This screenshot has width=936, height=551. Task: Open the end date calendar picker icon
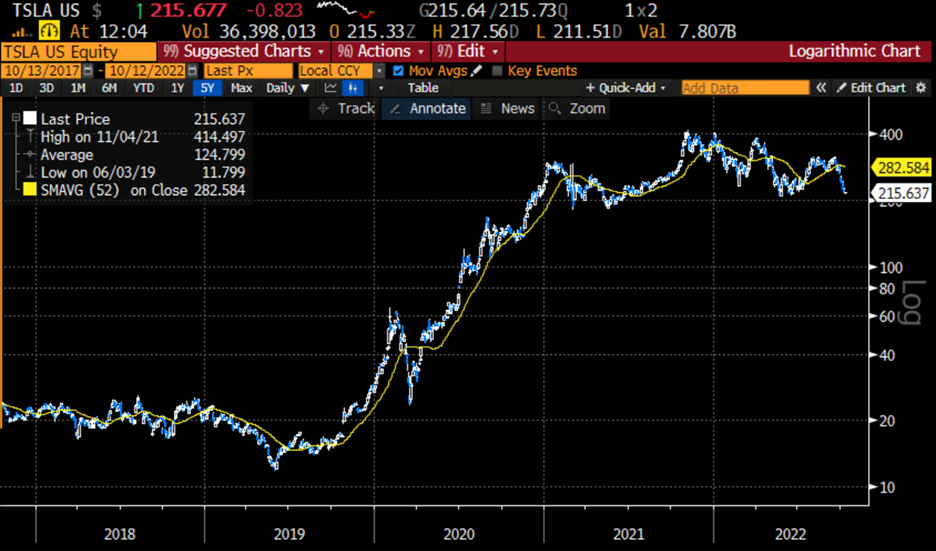[192, 70]
